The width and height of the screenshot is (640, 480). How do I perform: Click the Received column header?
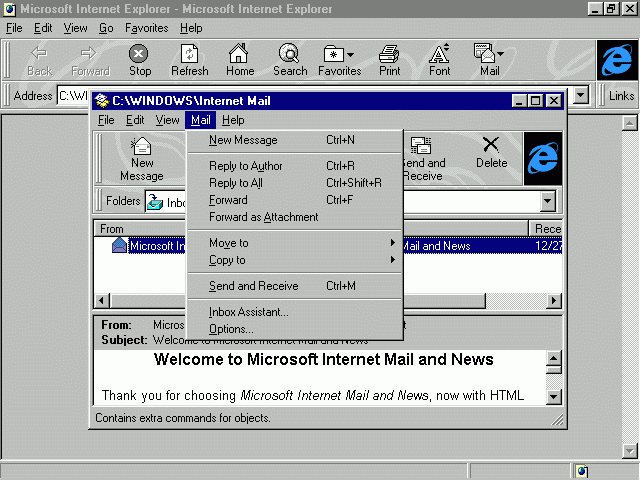[x=546, y=229]
